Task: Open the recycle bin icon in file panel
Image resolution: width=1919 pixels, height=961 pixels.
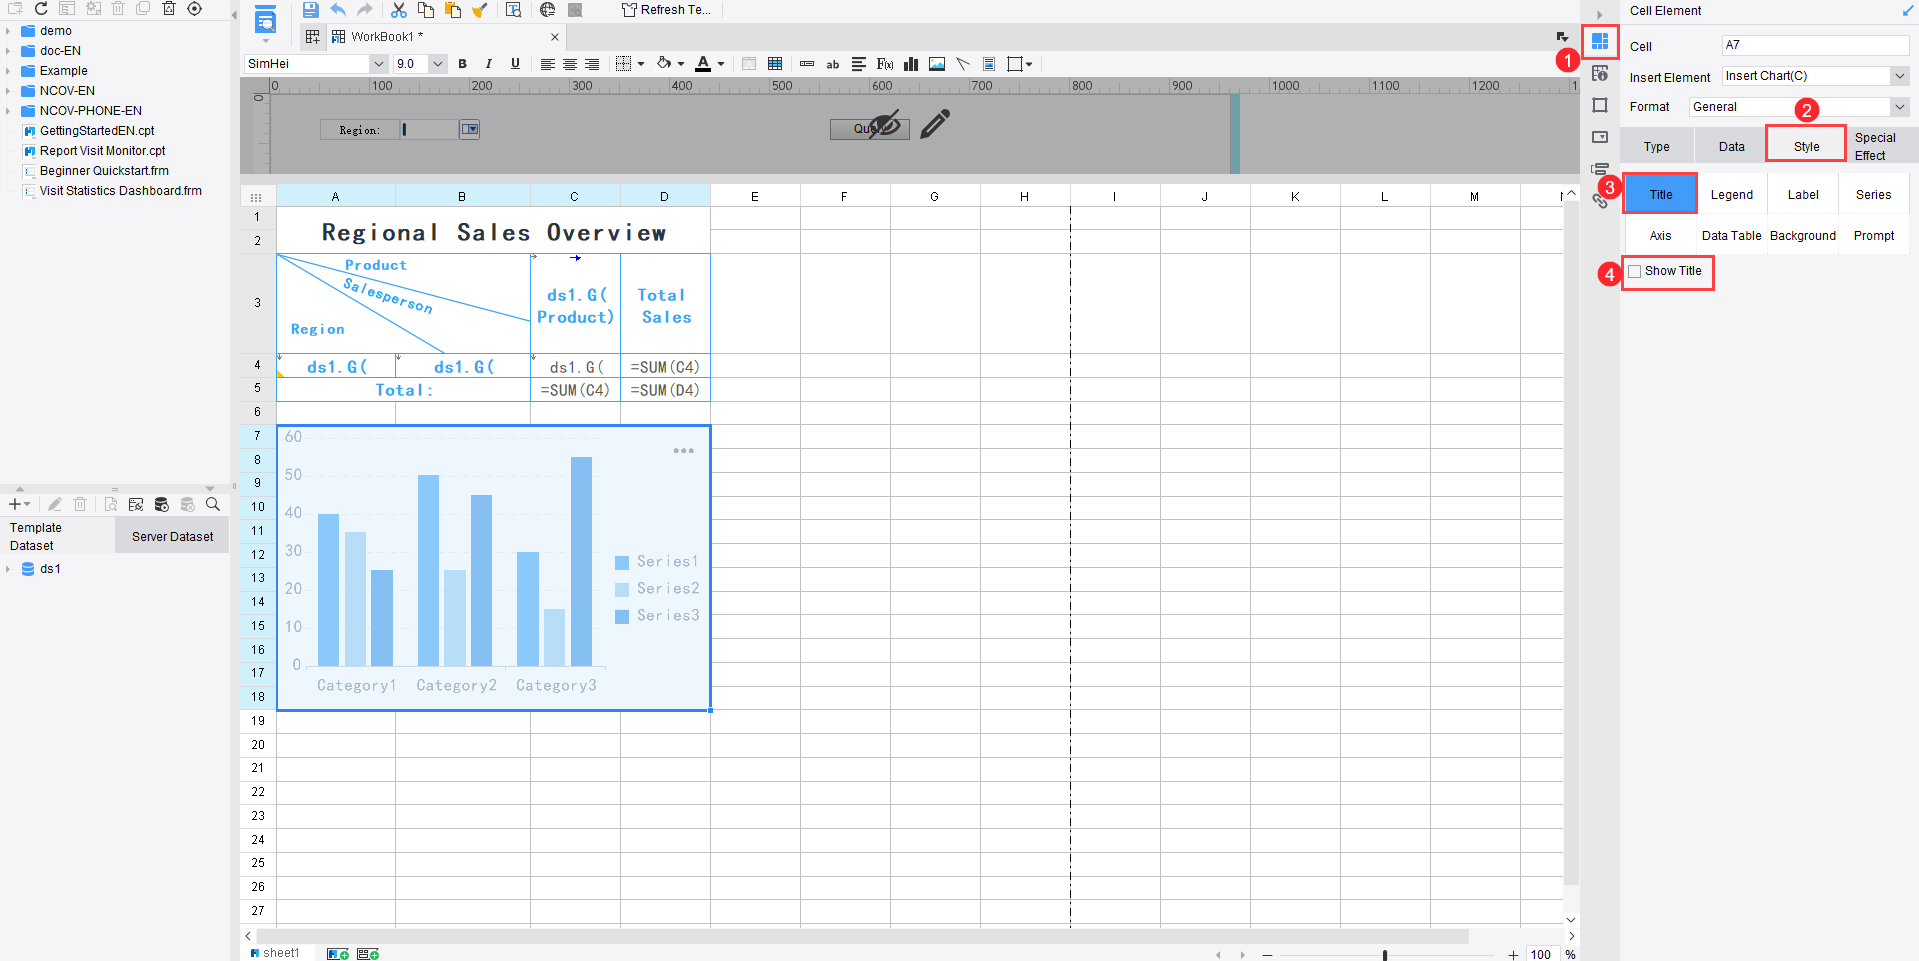Action: pos(169,8)
